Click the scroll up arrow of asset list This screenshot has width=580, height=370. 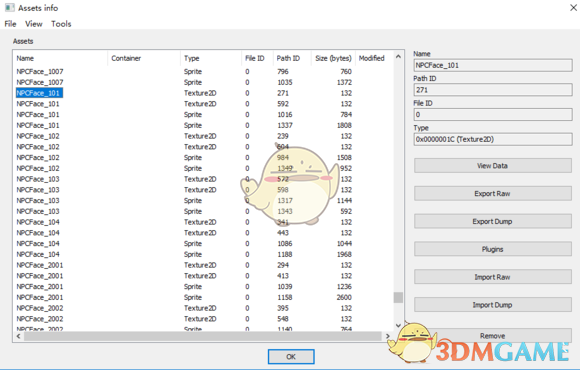tap(398, 57)
